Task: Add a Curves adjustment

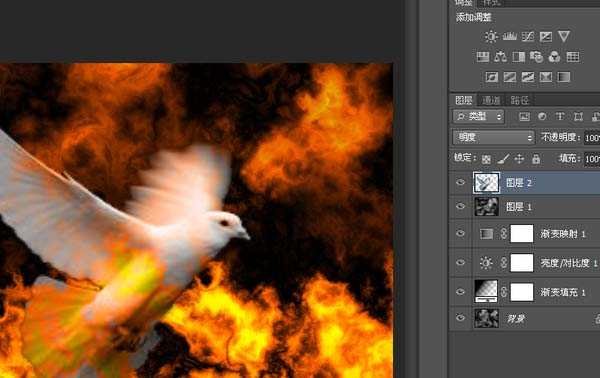Action: [x=528, y=37]
